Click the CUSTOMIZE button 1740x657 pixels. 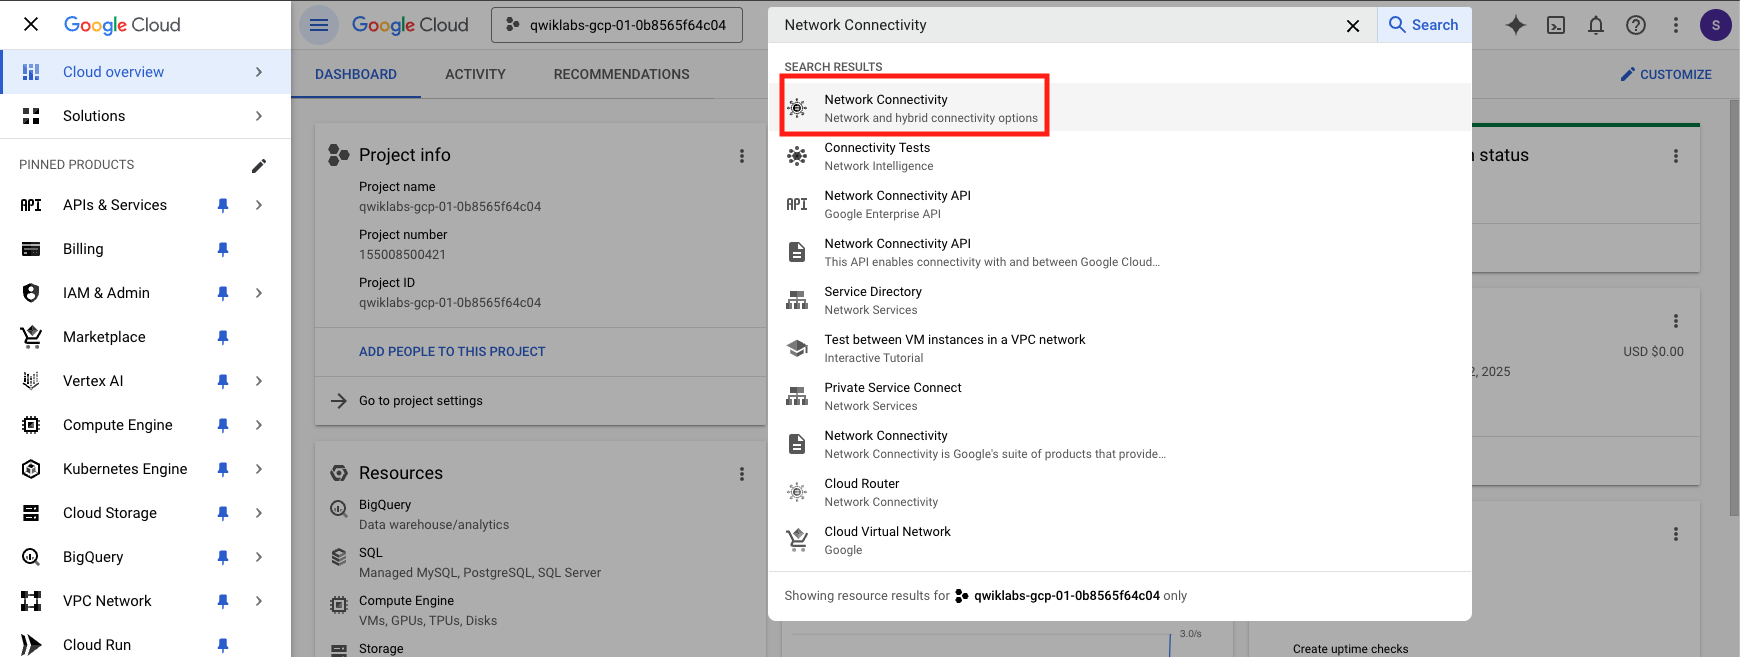coord(1666,74)
